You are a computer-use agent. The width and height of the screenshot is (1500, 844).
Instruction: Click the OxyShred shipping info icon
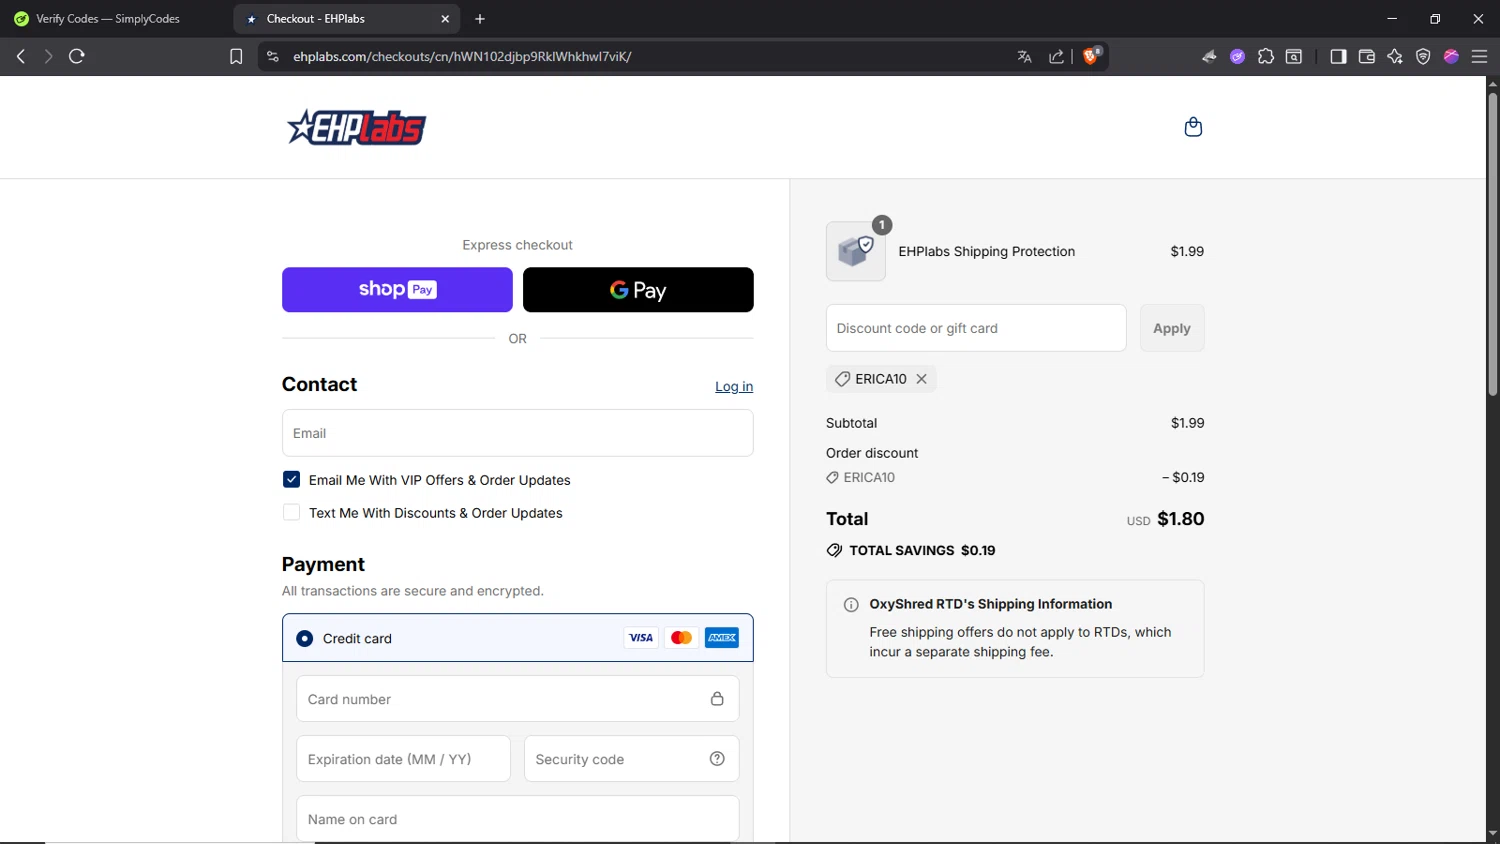pos(851,605)
